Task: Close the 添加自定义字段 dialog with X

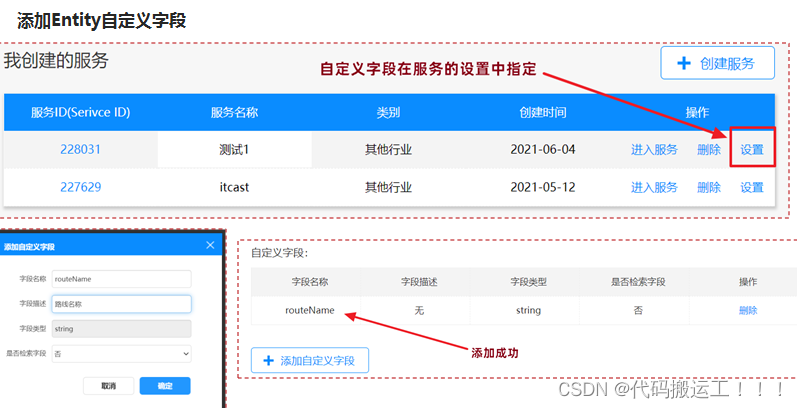Action: point(210,245)
